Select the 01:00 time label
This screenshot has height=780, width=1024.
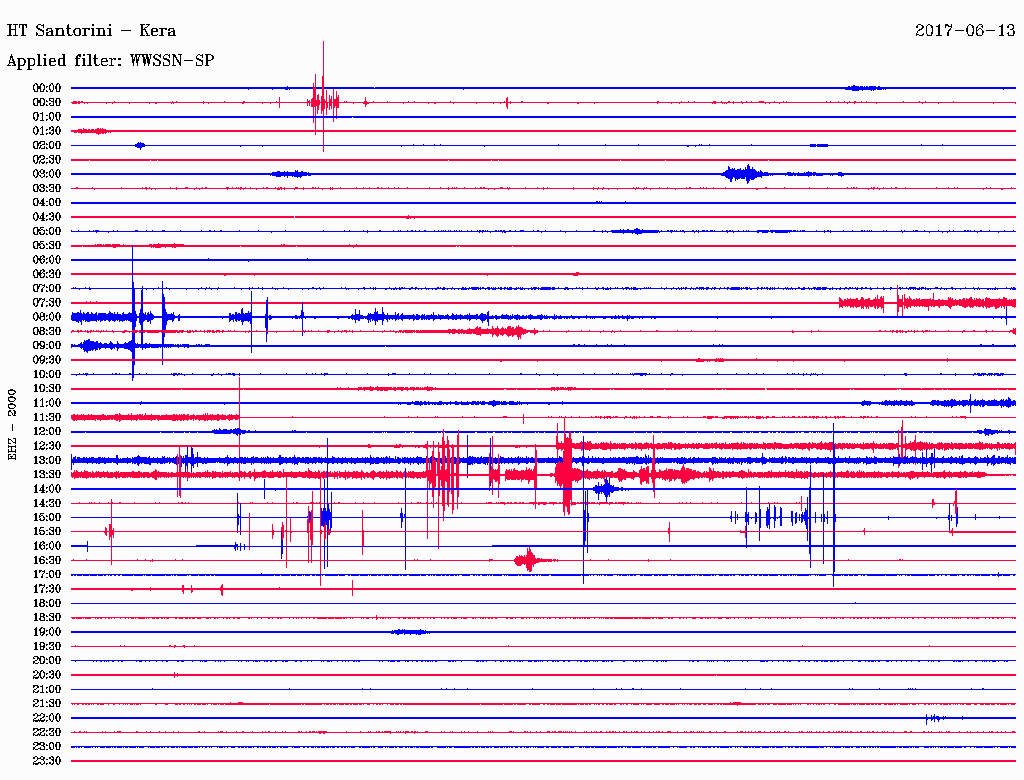tap(47, 117)
